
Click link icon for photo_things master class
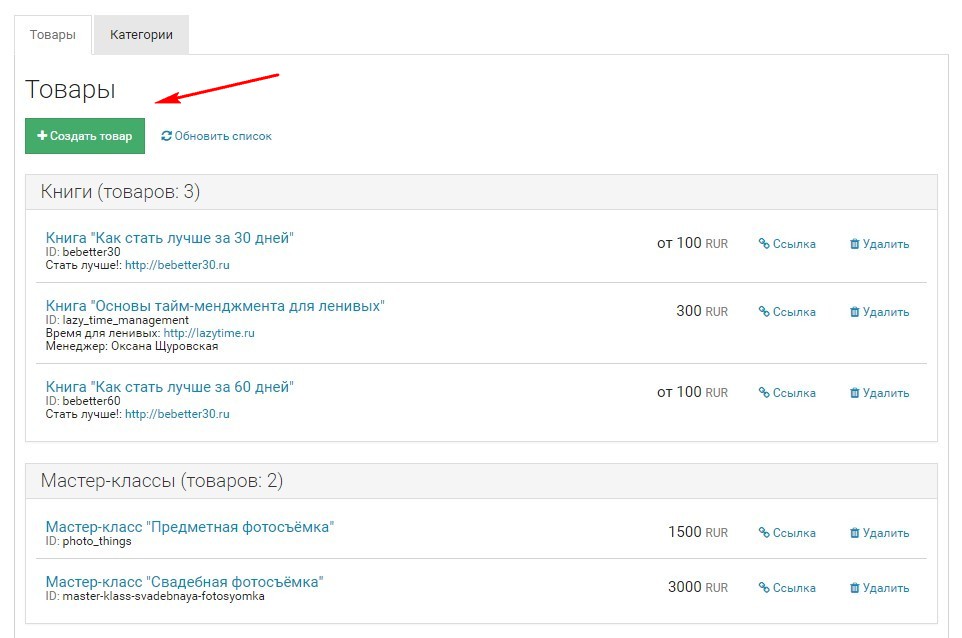[x=764, y=533]
